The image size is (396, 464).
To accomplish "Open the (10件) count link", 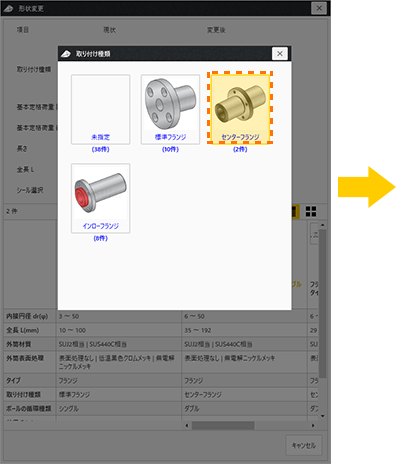I will [x=170, y=150].
